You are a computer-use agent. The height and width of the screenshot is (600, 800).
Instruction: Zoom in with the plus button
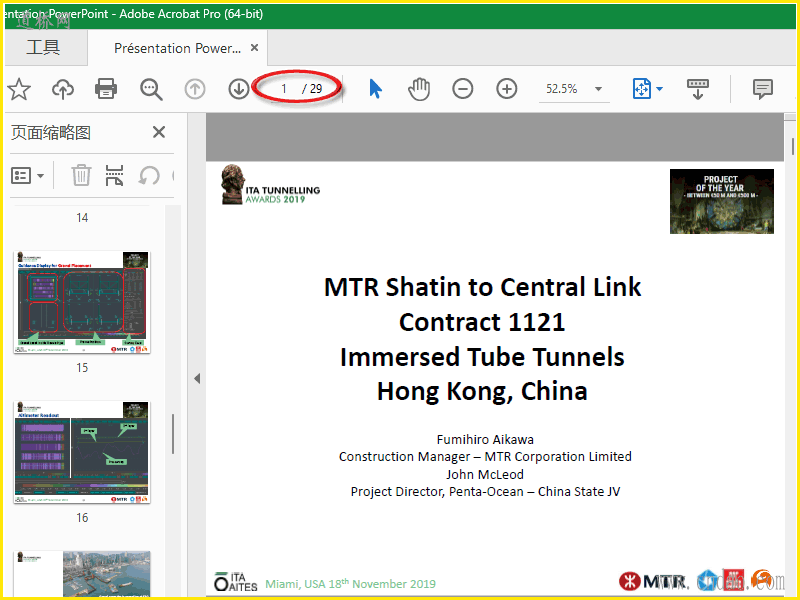click(x=506, y=89)
